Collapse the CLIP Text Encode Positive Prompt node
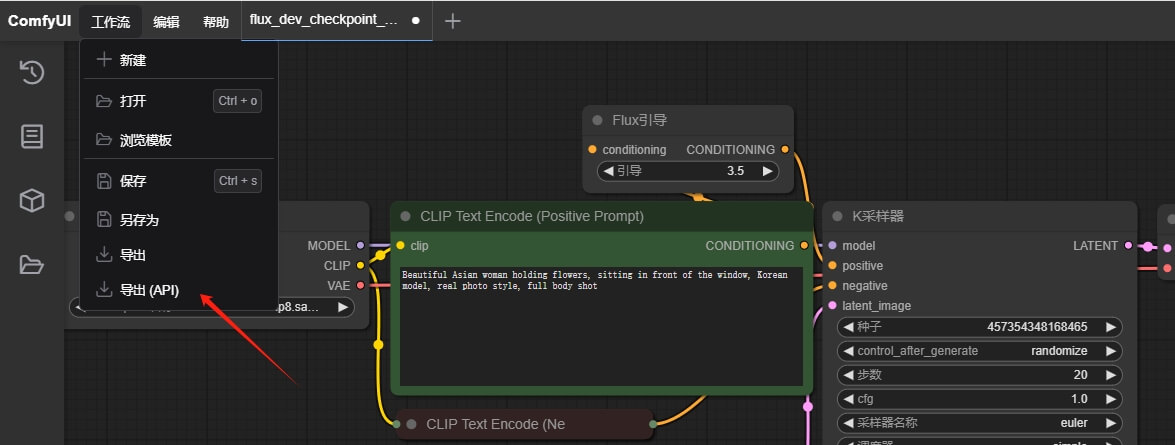The image size is (1175, 445). [405, 216]
